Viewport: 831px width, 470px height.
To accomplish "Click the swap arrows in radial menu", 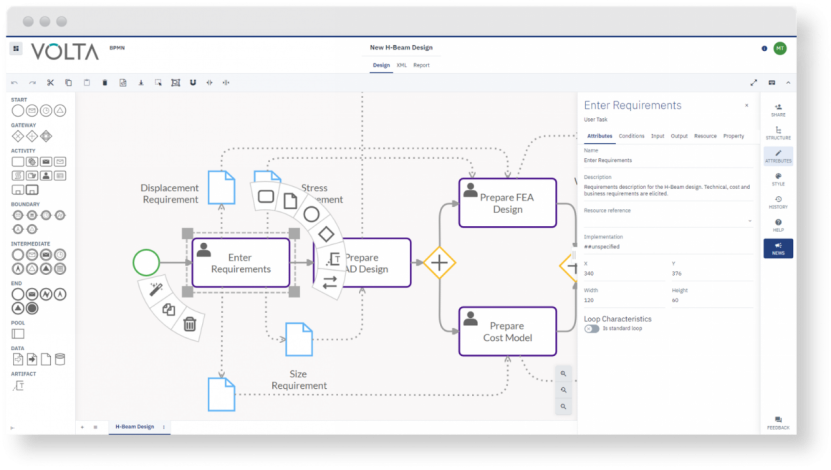I will [330, 282].
